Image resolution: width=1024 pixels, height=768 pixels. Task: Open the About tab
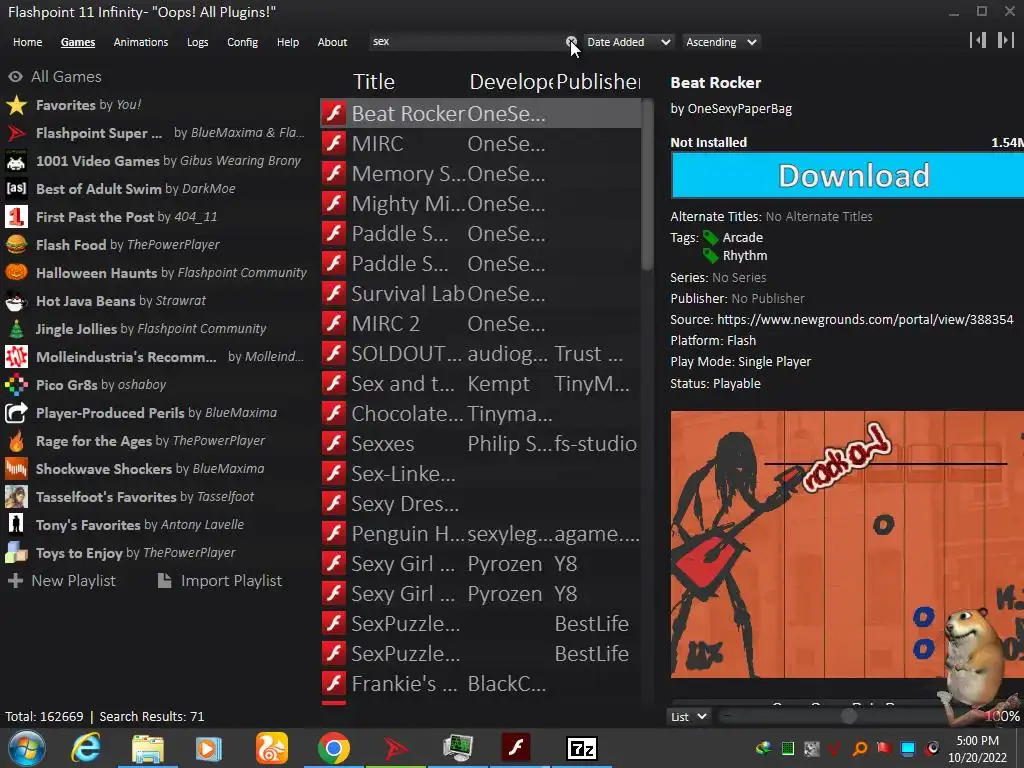[x=332, y=42]
